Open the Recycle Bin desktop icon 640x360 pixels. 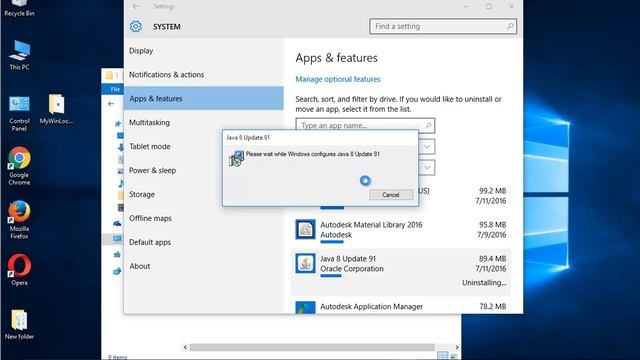19,7
